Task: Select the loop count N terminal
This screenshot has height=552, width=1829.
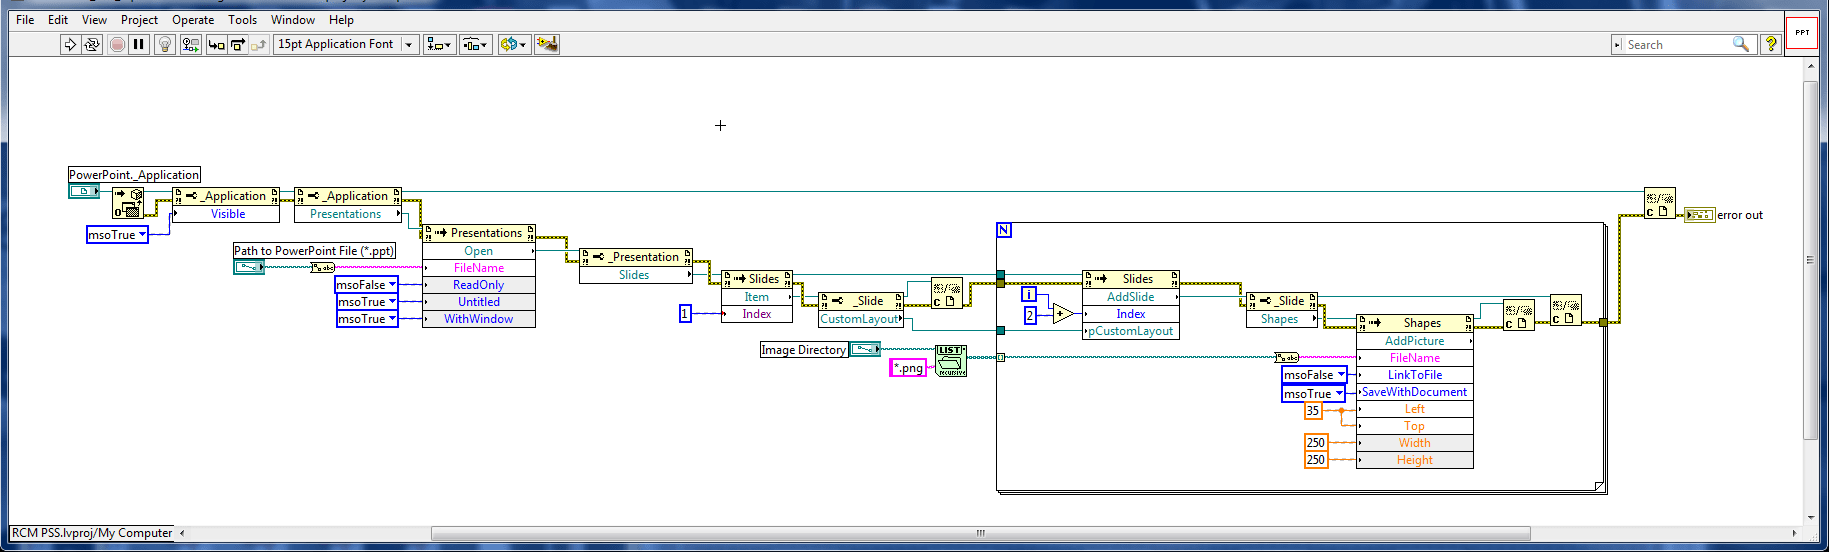Action: click(1004, 230)
